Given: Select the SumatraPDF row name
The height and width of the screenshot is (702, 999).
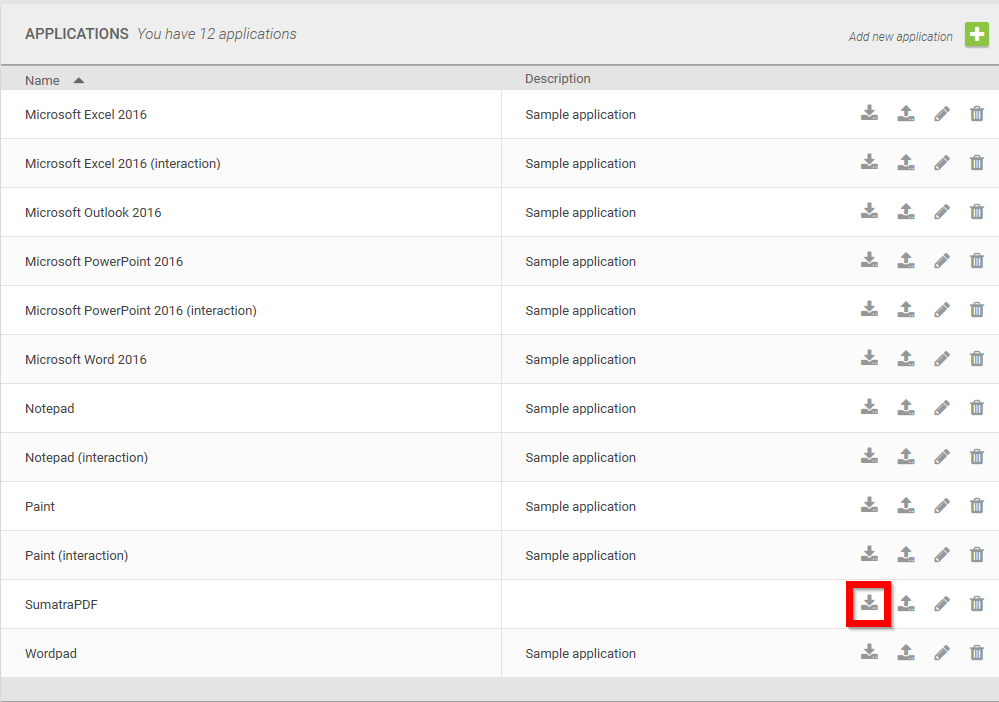Looking at the screenshot, I should tap(61, 605).
